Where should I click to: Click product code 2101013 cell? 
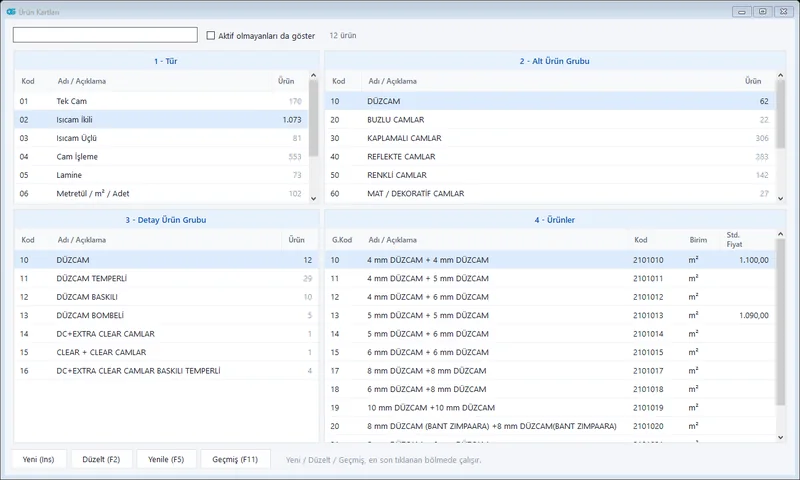648,315
